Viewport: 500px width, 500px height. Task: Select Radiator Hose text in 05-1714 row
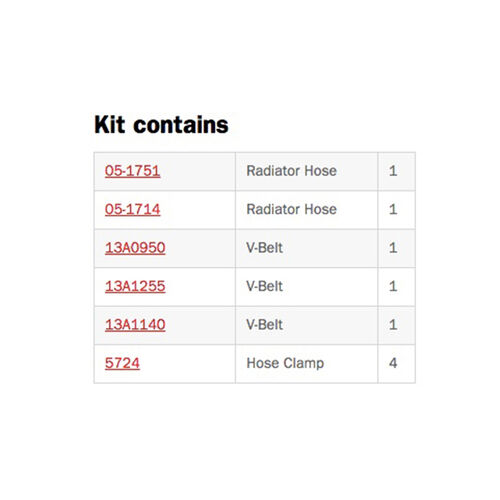coord(291,209)
